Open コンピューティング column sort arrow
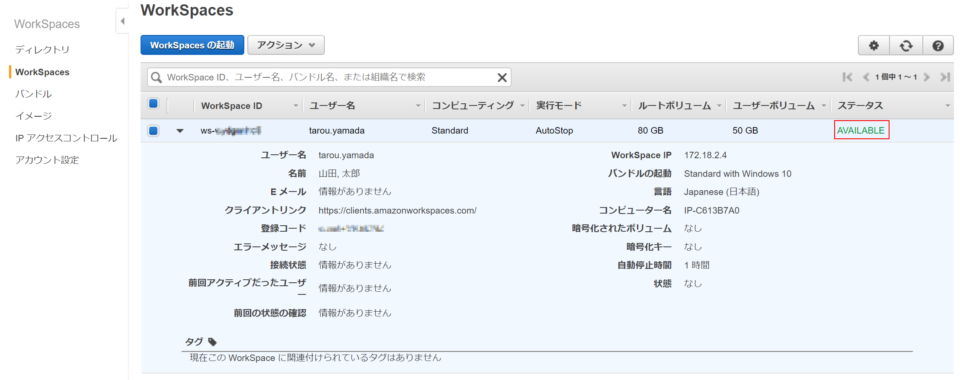 pos(523,106)
